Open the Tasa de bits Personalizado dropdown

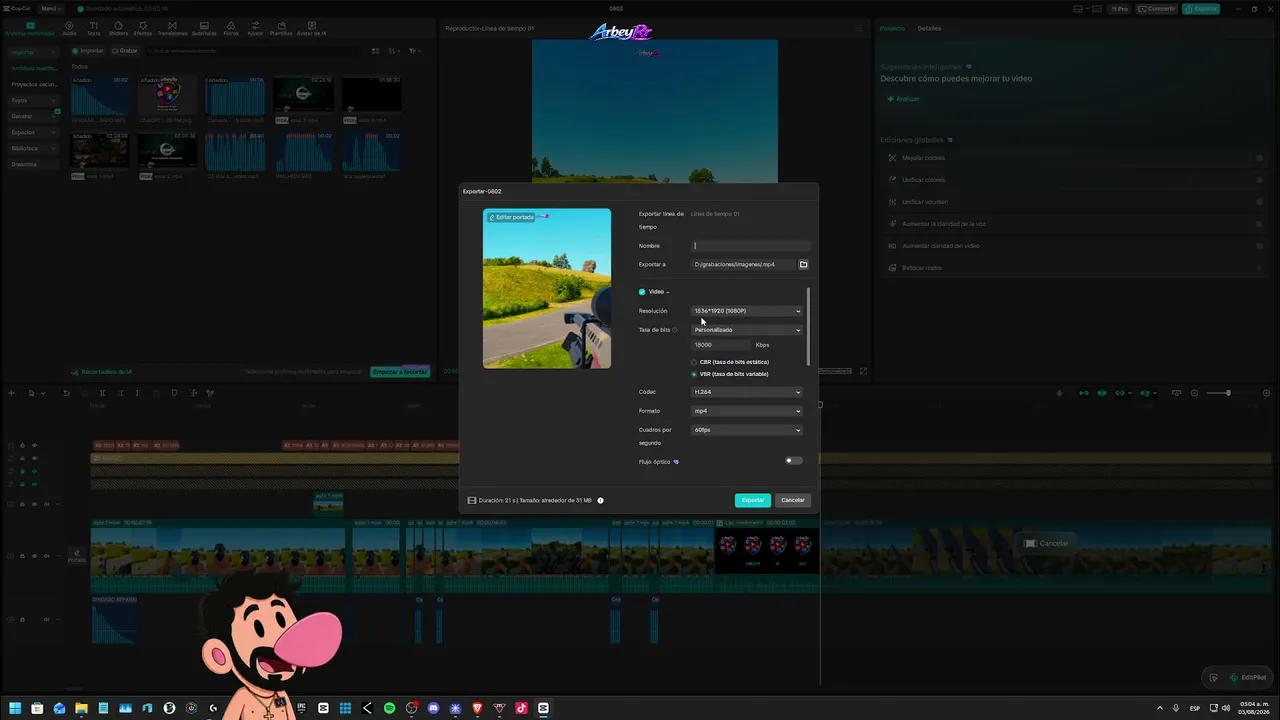point(747,330)
